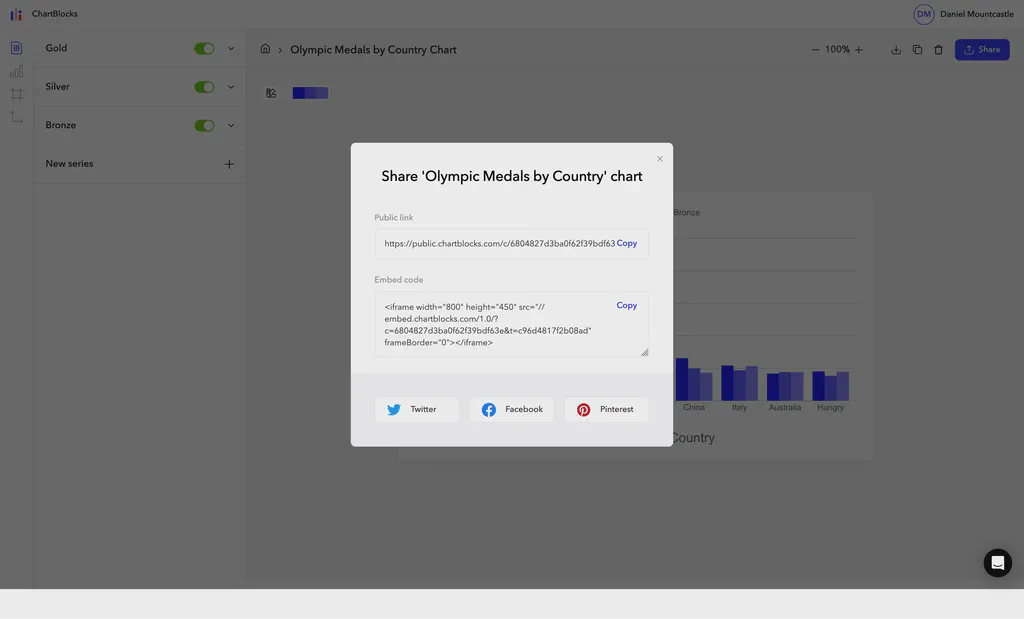
Task: Download the chart using the download icon
Action: pos(896,48)
